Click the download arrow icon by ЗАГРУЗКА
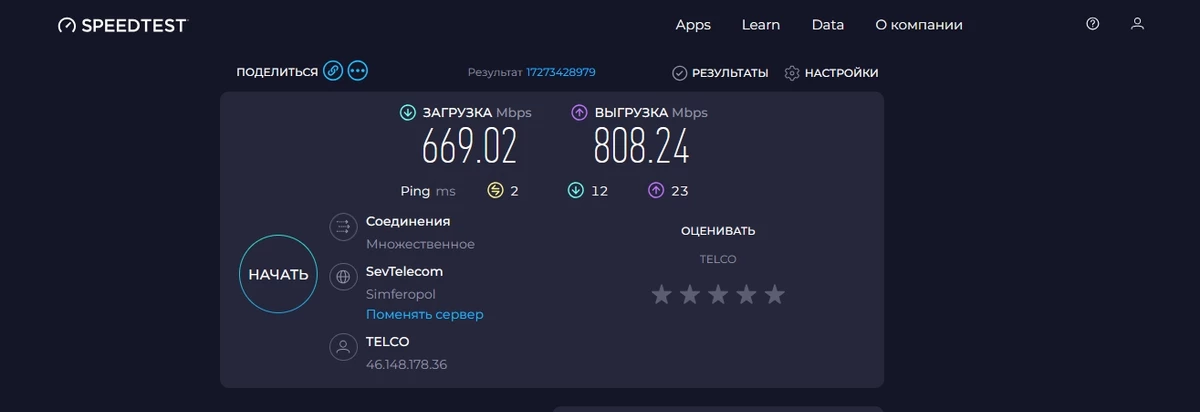This screenshot has width=1200, height=412. pos(408,113)
